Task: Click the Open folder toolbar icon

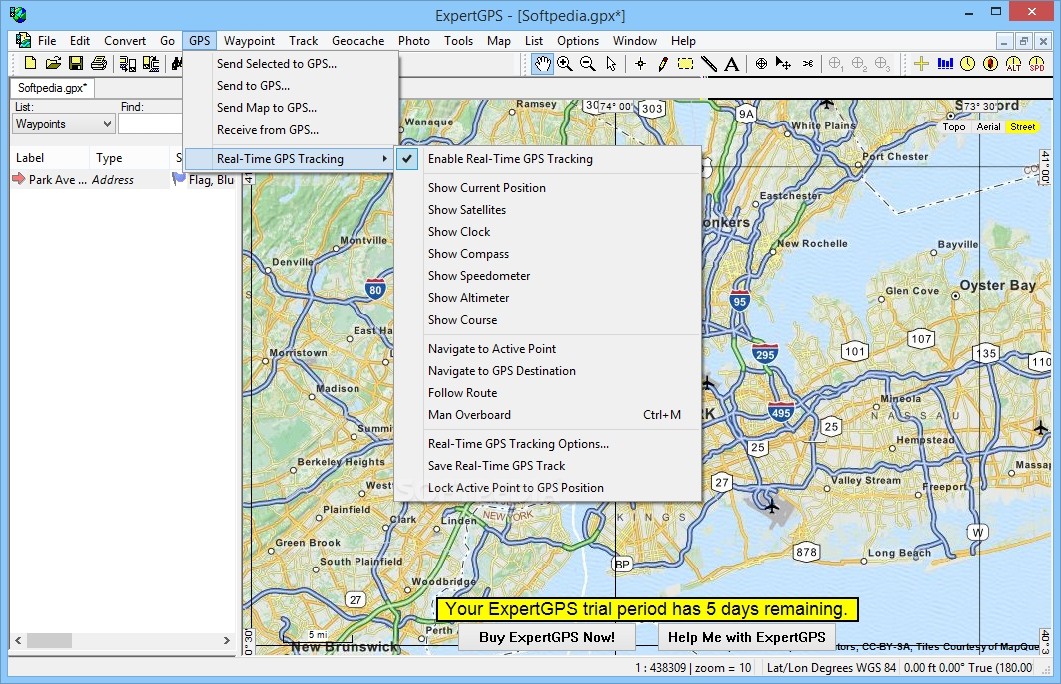Action: click(53, 64)
